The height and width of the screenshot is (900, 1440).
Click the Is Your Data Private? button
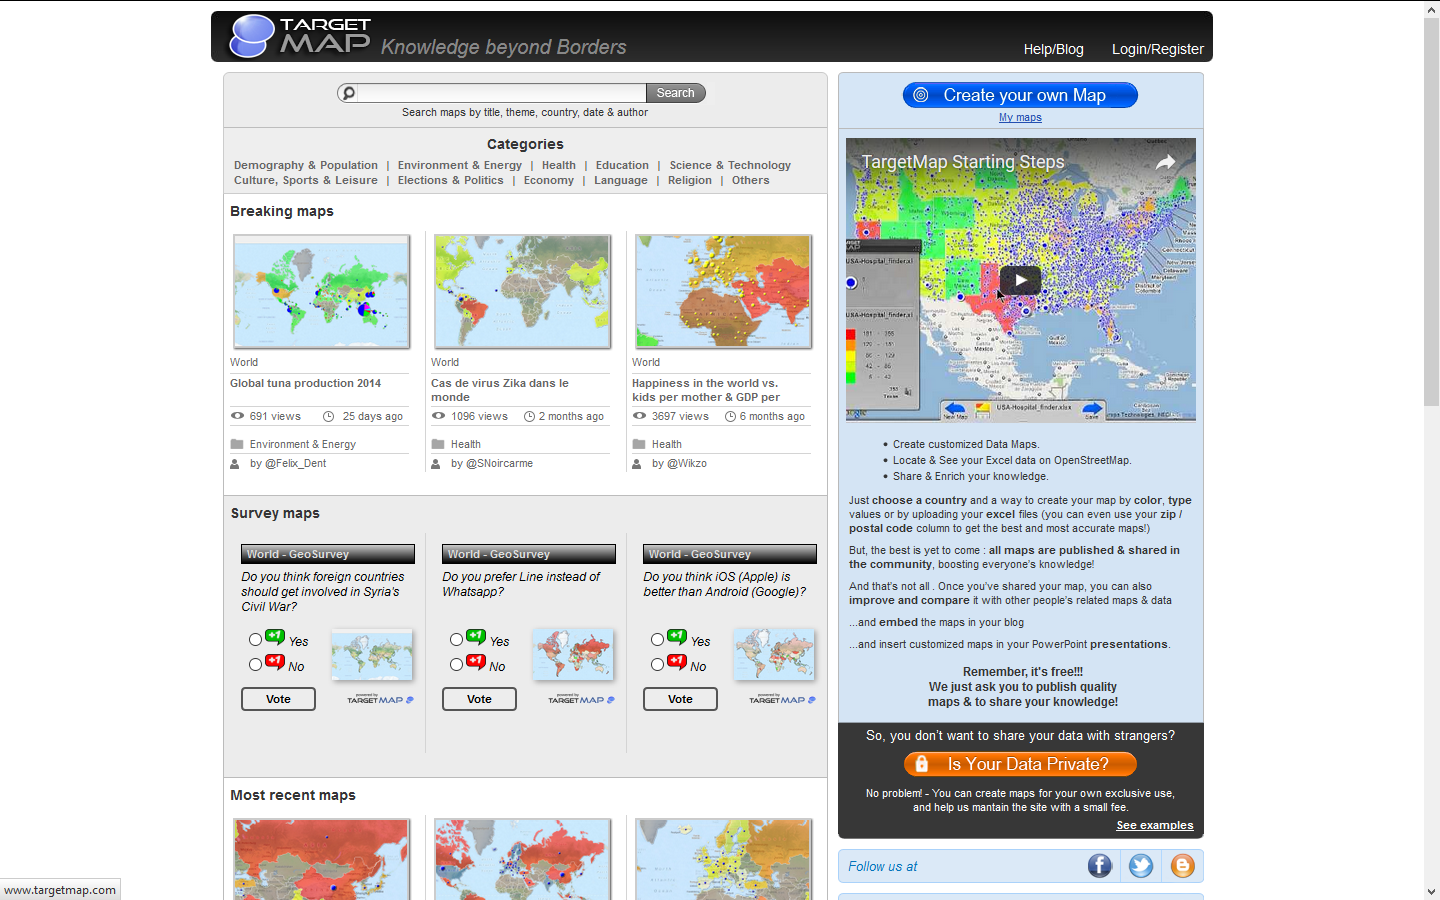pyautogui.click(x=1020, y=764)
